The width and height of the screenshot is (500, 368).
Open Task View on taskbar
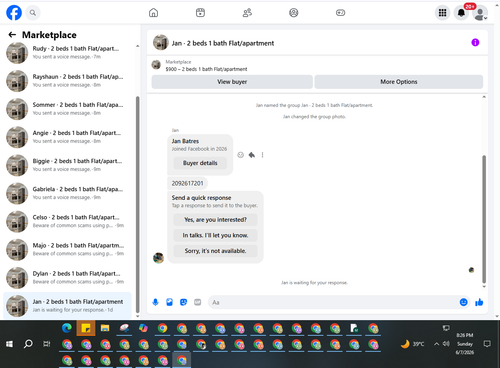[x=47, y=344]
